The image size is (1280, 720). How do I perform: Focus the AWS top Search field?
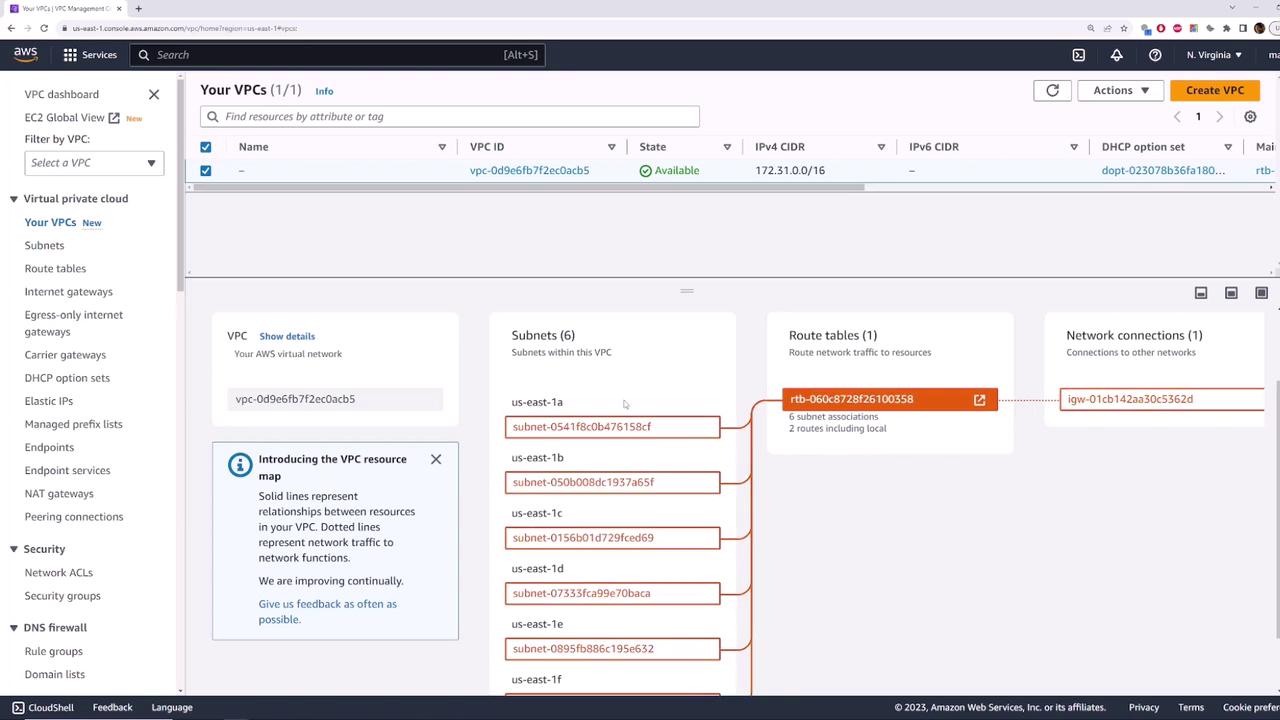click(x=337, y=55)
